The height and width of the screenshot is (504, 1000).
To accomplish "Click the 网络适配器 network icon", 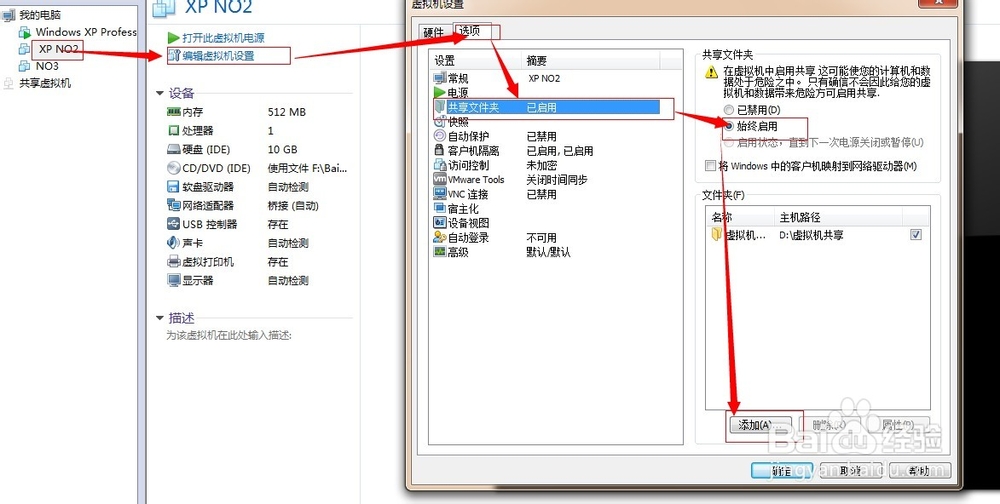I will [x=173, y=205].
